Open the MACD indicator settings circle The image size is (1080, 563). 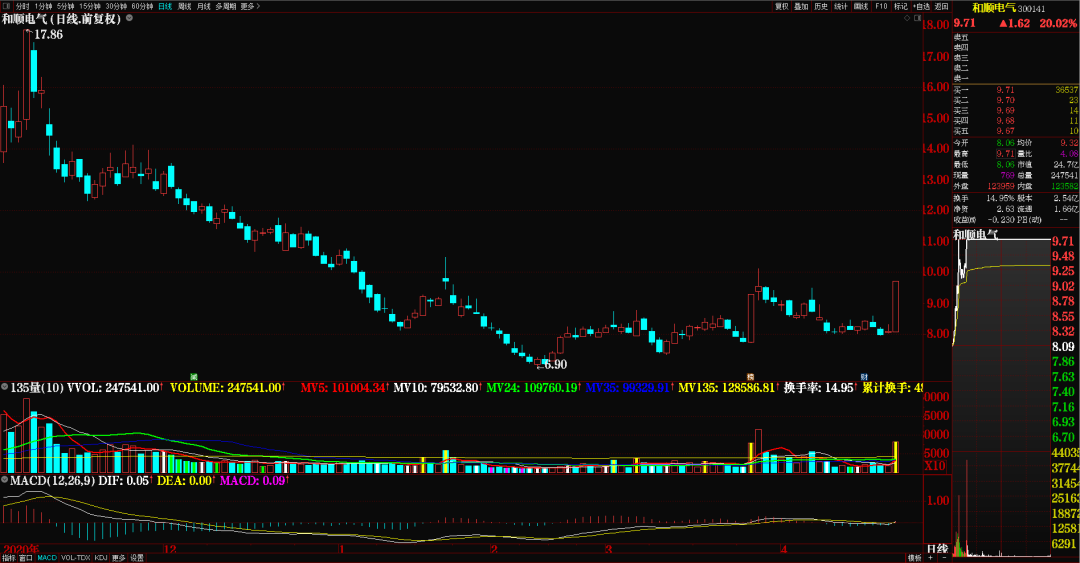[x=5, y=480]
